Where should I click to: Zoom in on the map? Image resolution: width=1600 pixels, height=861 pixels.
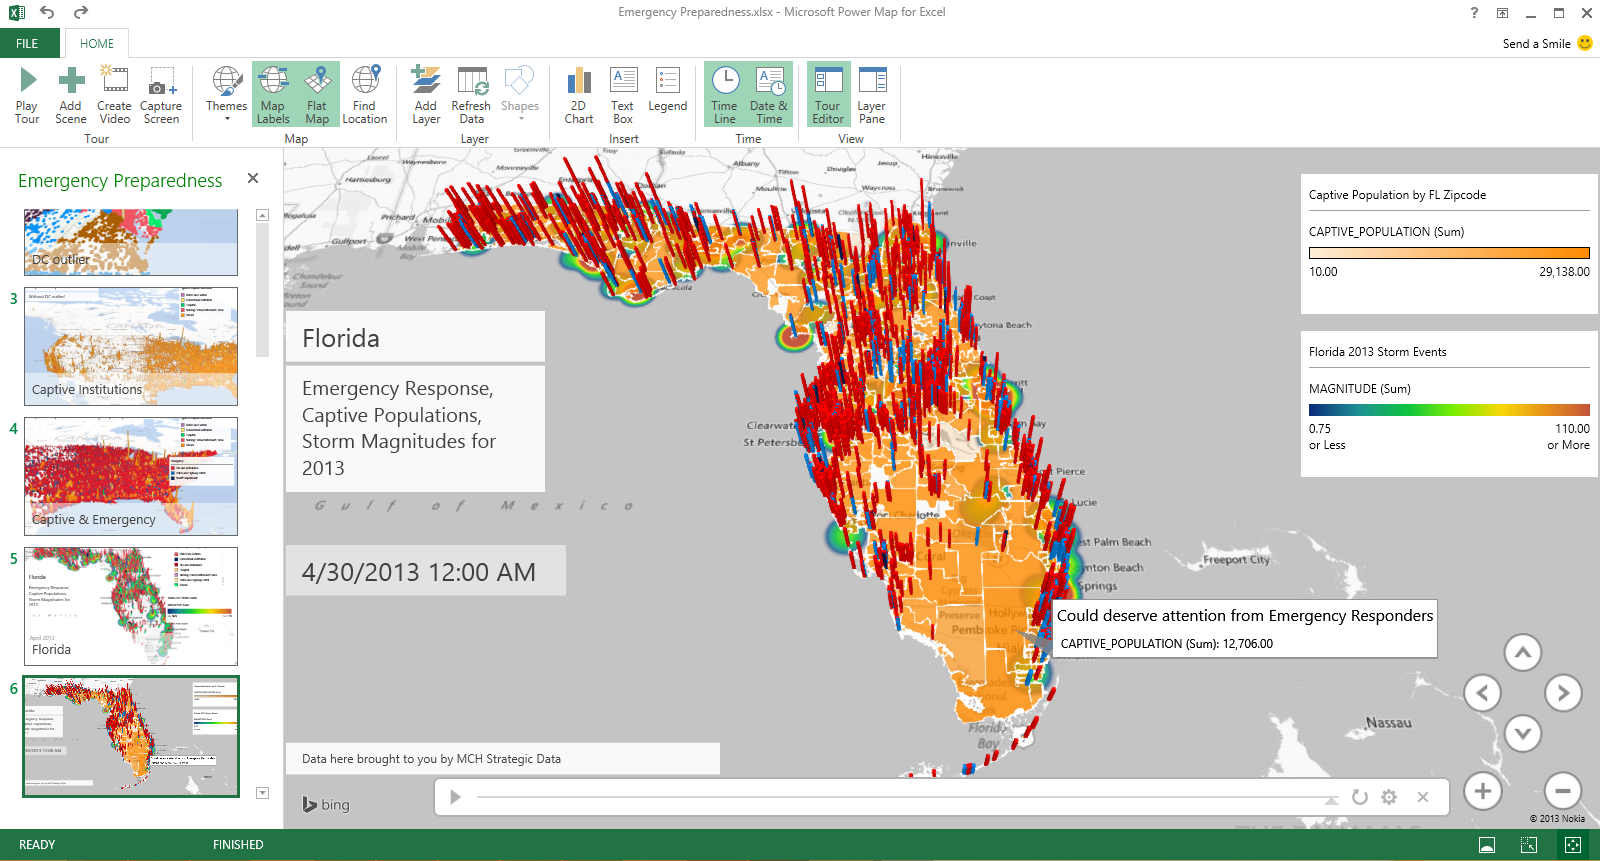click(x=1483, y=791)
